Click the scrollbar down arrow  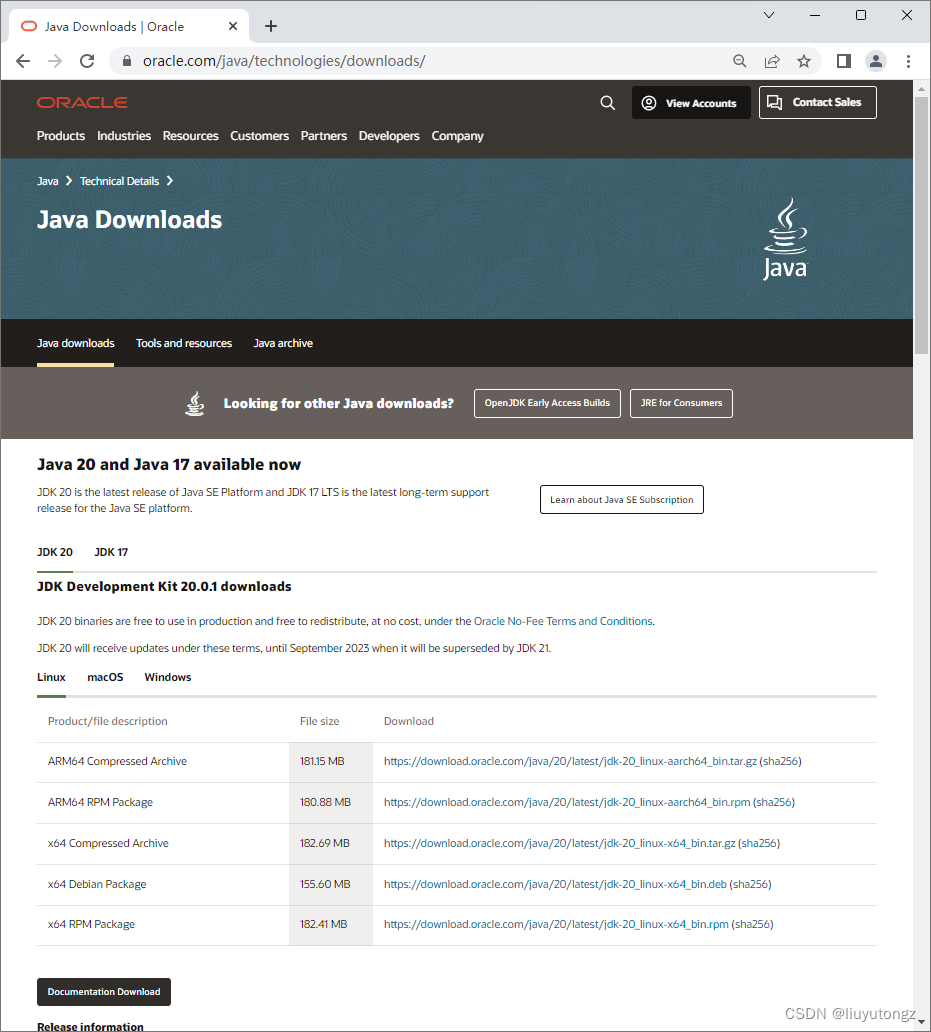point(921,1022)
